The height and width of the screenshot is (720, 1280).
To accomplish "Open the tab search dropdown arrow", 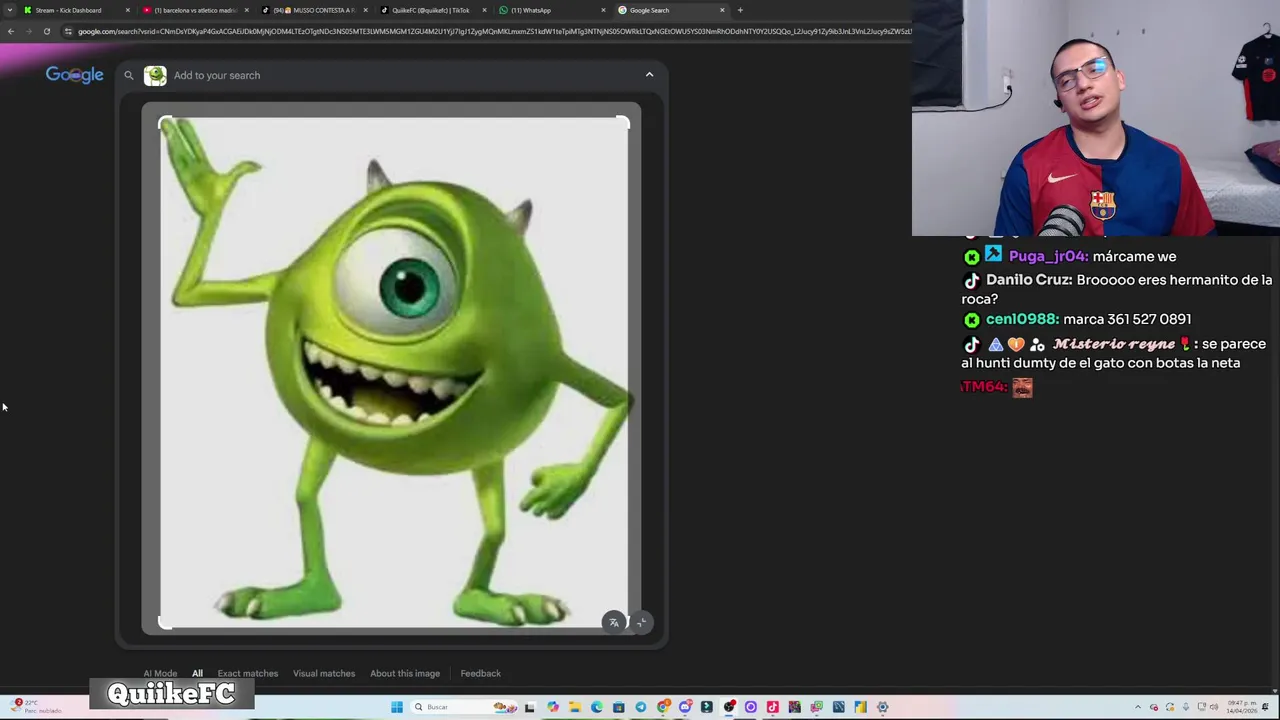I will (x=10, y=10).
